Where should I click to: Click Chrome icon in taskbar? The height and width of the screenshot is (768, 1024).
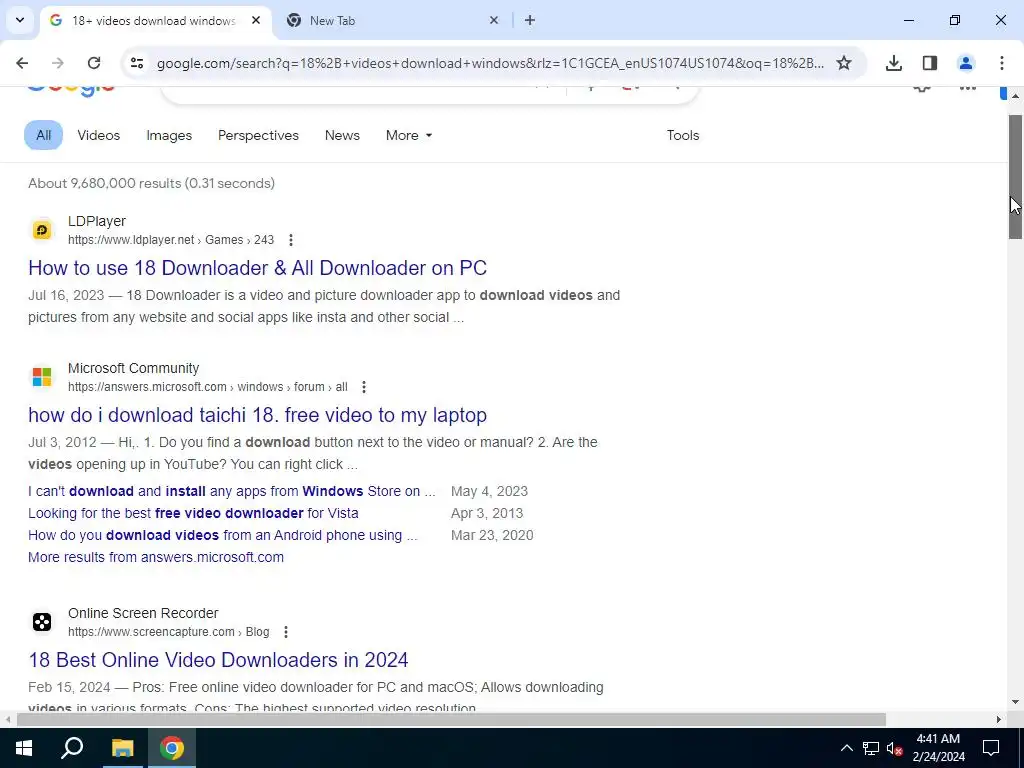(x=172, y=748)
